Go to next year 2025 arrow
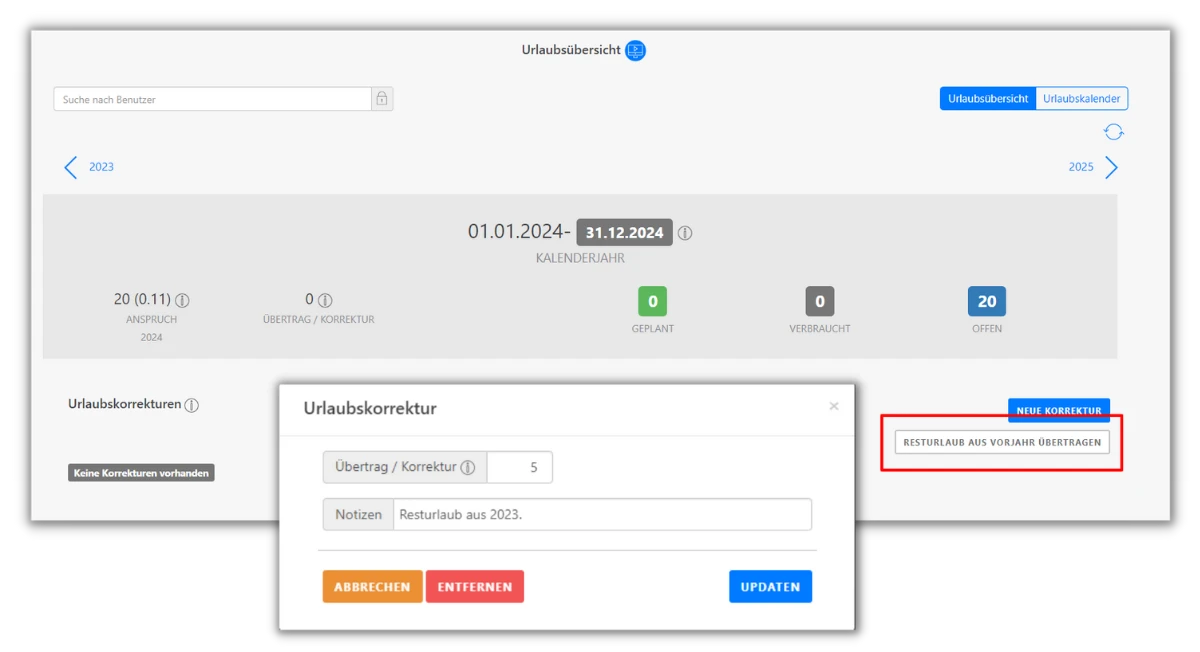This screenshot has height=652, width=1200. point(1111,167)
